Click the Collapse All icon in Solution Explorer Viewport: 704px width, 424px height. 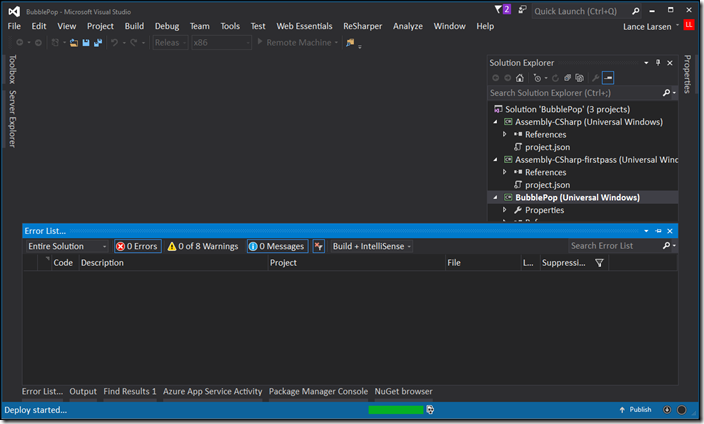pyautogui.click(x=568, y=78)
